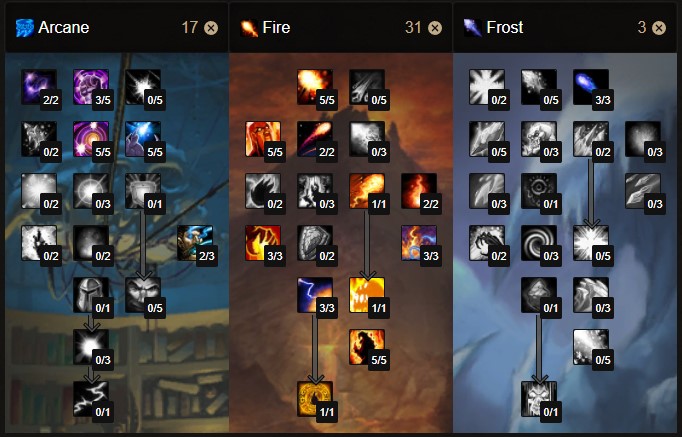Choose the flaming hand Fire talent 3/3
The width and height of the screenshot is (682, 437).
coord(263,243)
